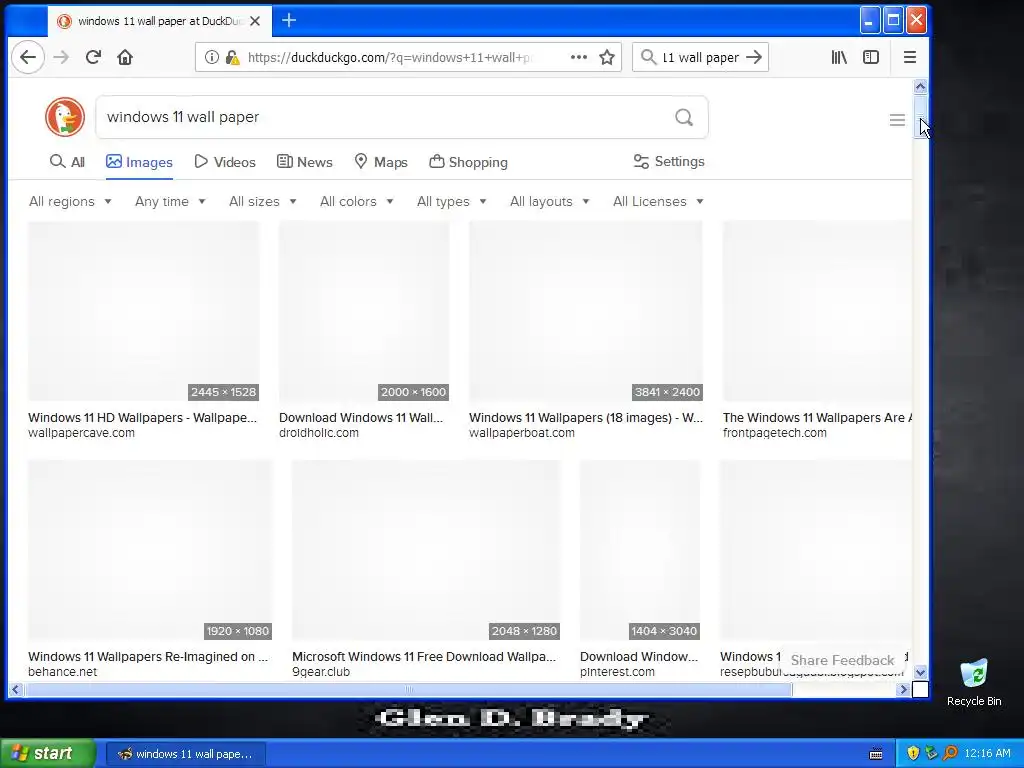1024x768 pixels.
Task: Open the browser home page icon
Action: 125,57
